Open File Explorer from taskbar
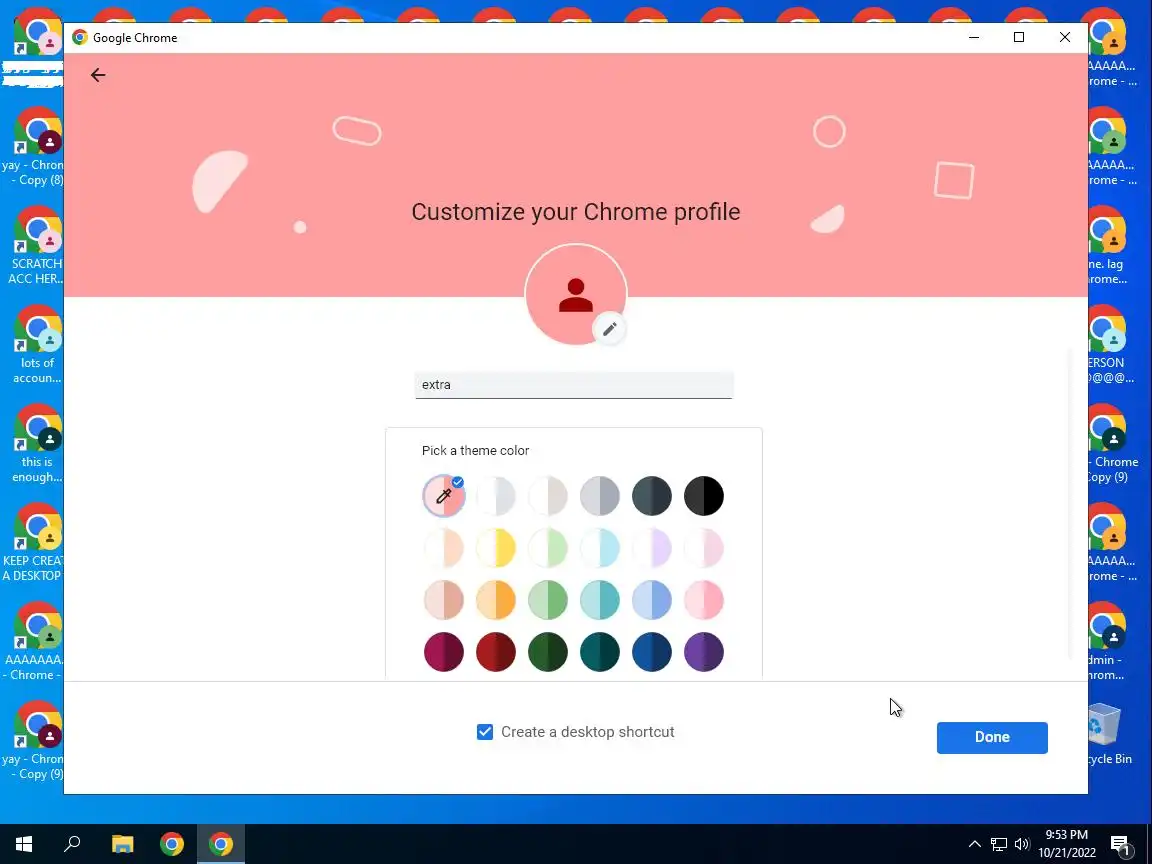Image resolution: width=1152 pixels, height=864 pixels. tap(123, 843)
